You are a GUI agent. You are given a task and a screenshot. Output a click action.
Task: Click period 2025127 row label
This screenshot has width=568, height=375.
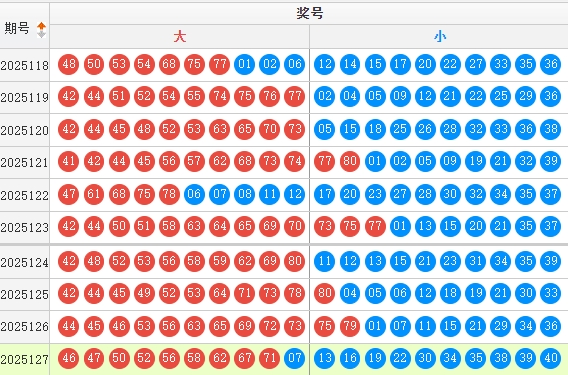[25, 359]
